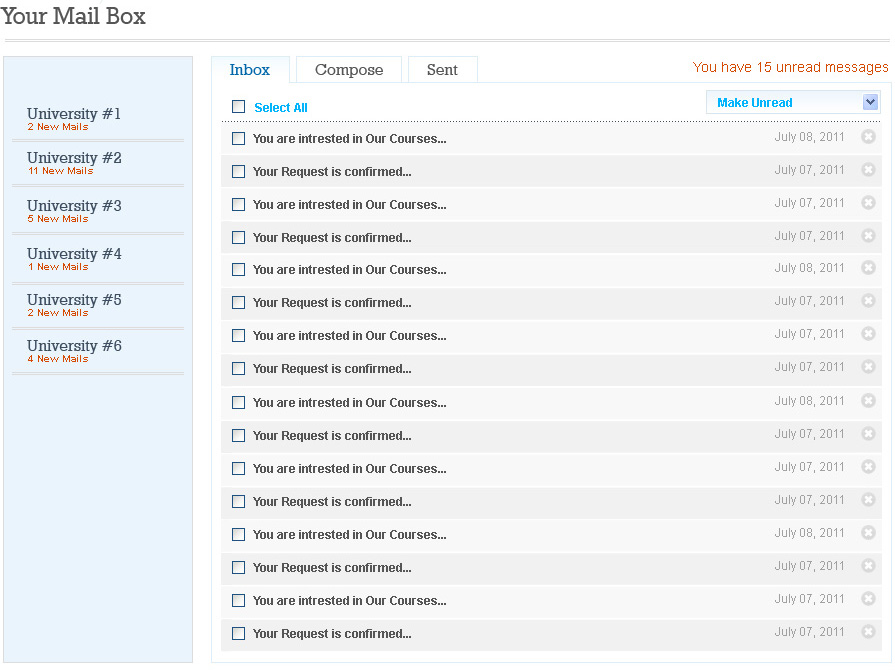Remove the third message using its X icon
The width and height of the screenshot is (895, 670).
868,203
